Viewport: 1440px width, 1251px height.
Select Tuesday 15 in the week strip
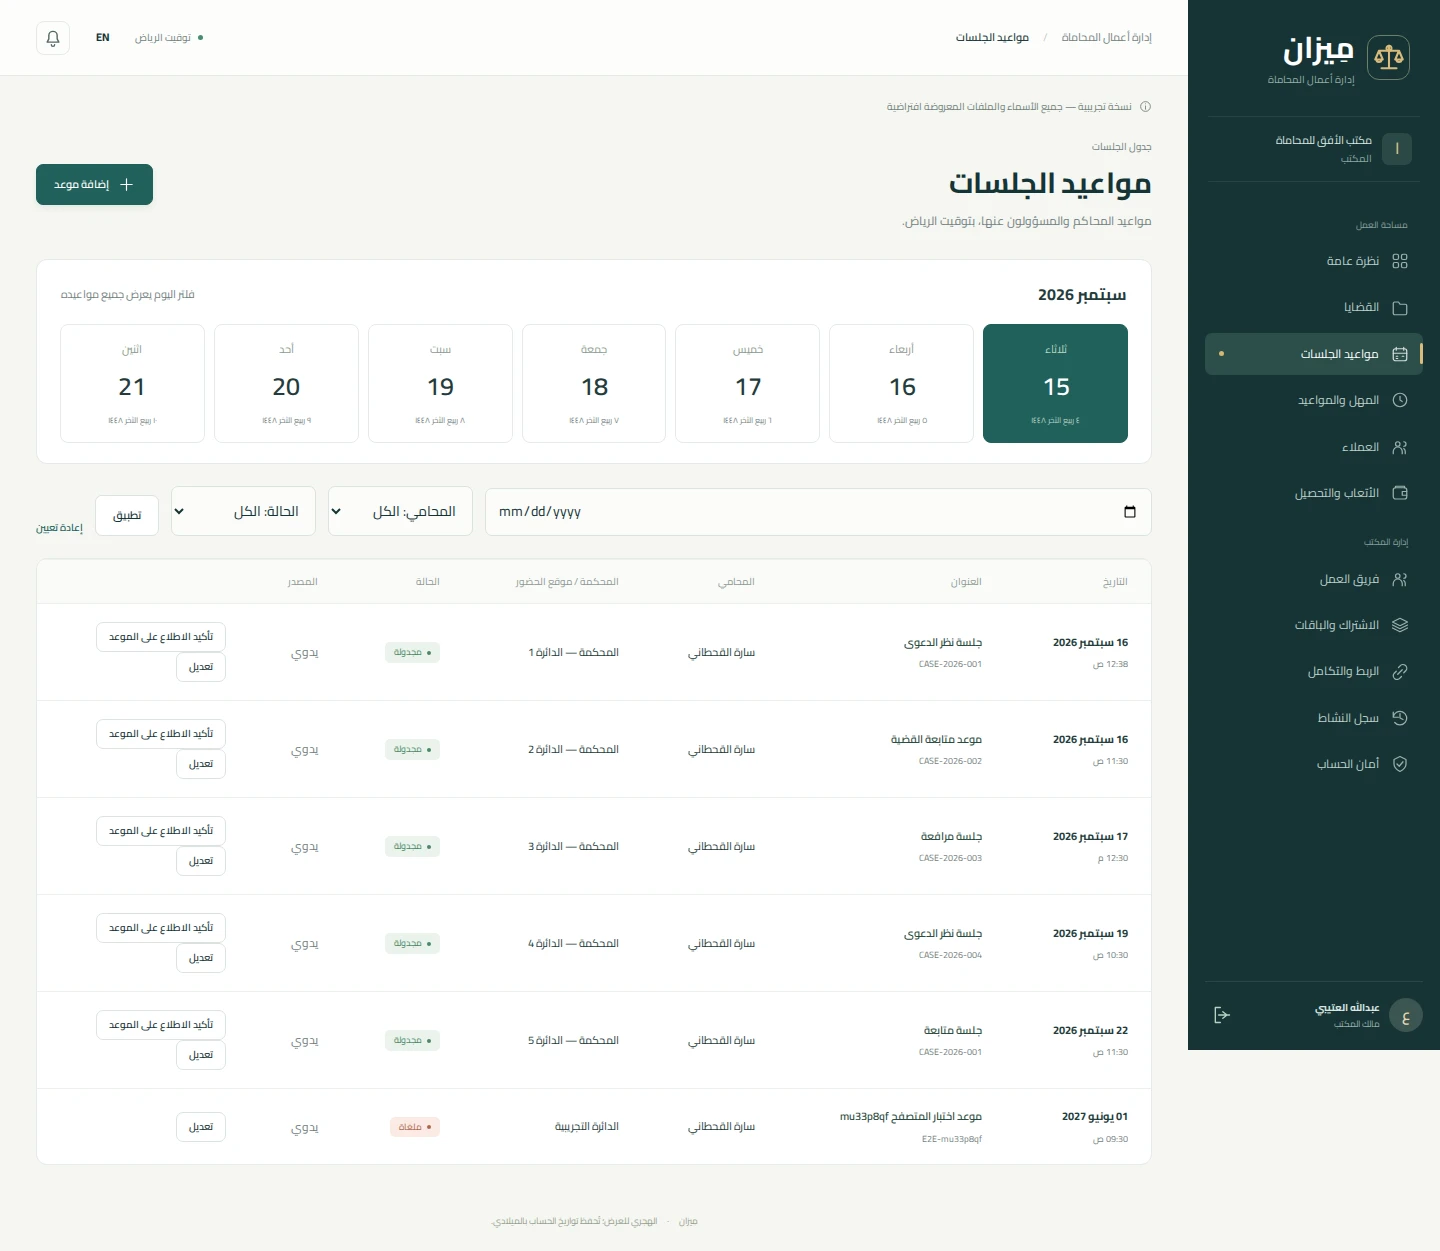coord(1055,383)
